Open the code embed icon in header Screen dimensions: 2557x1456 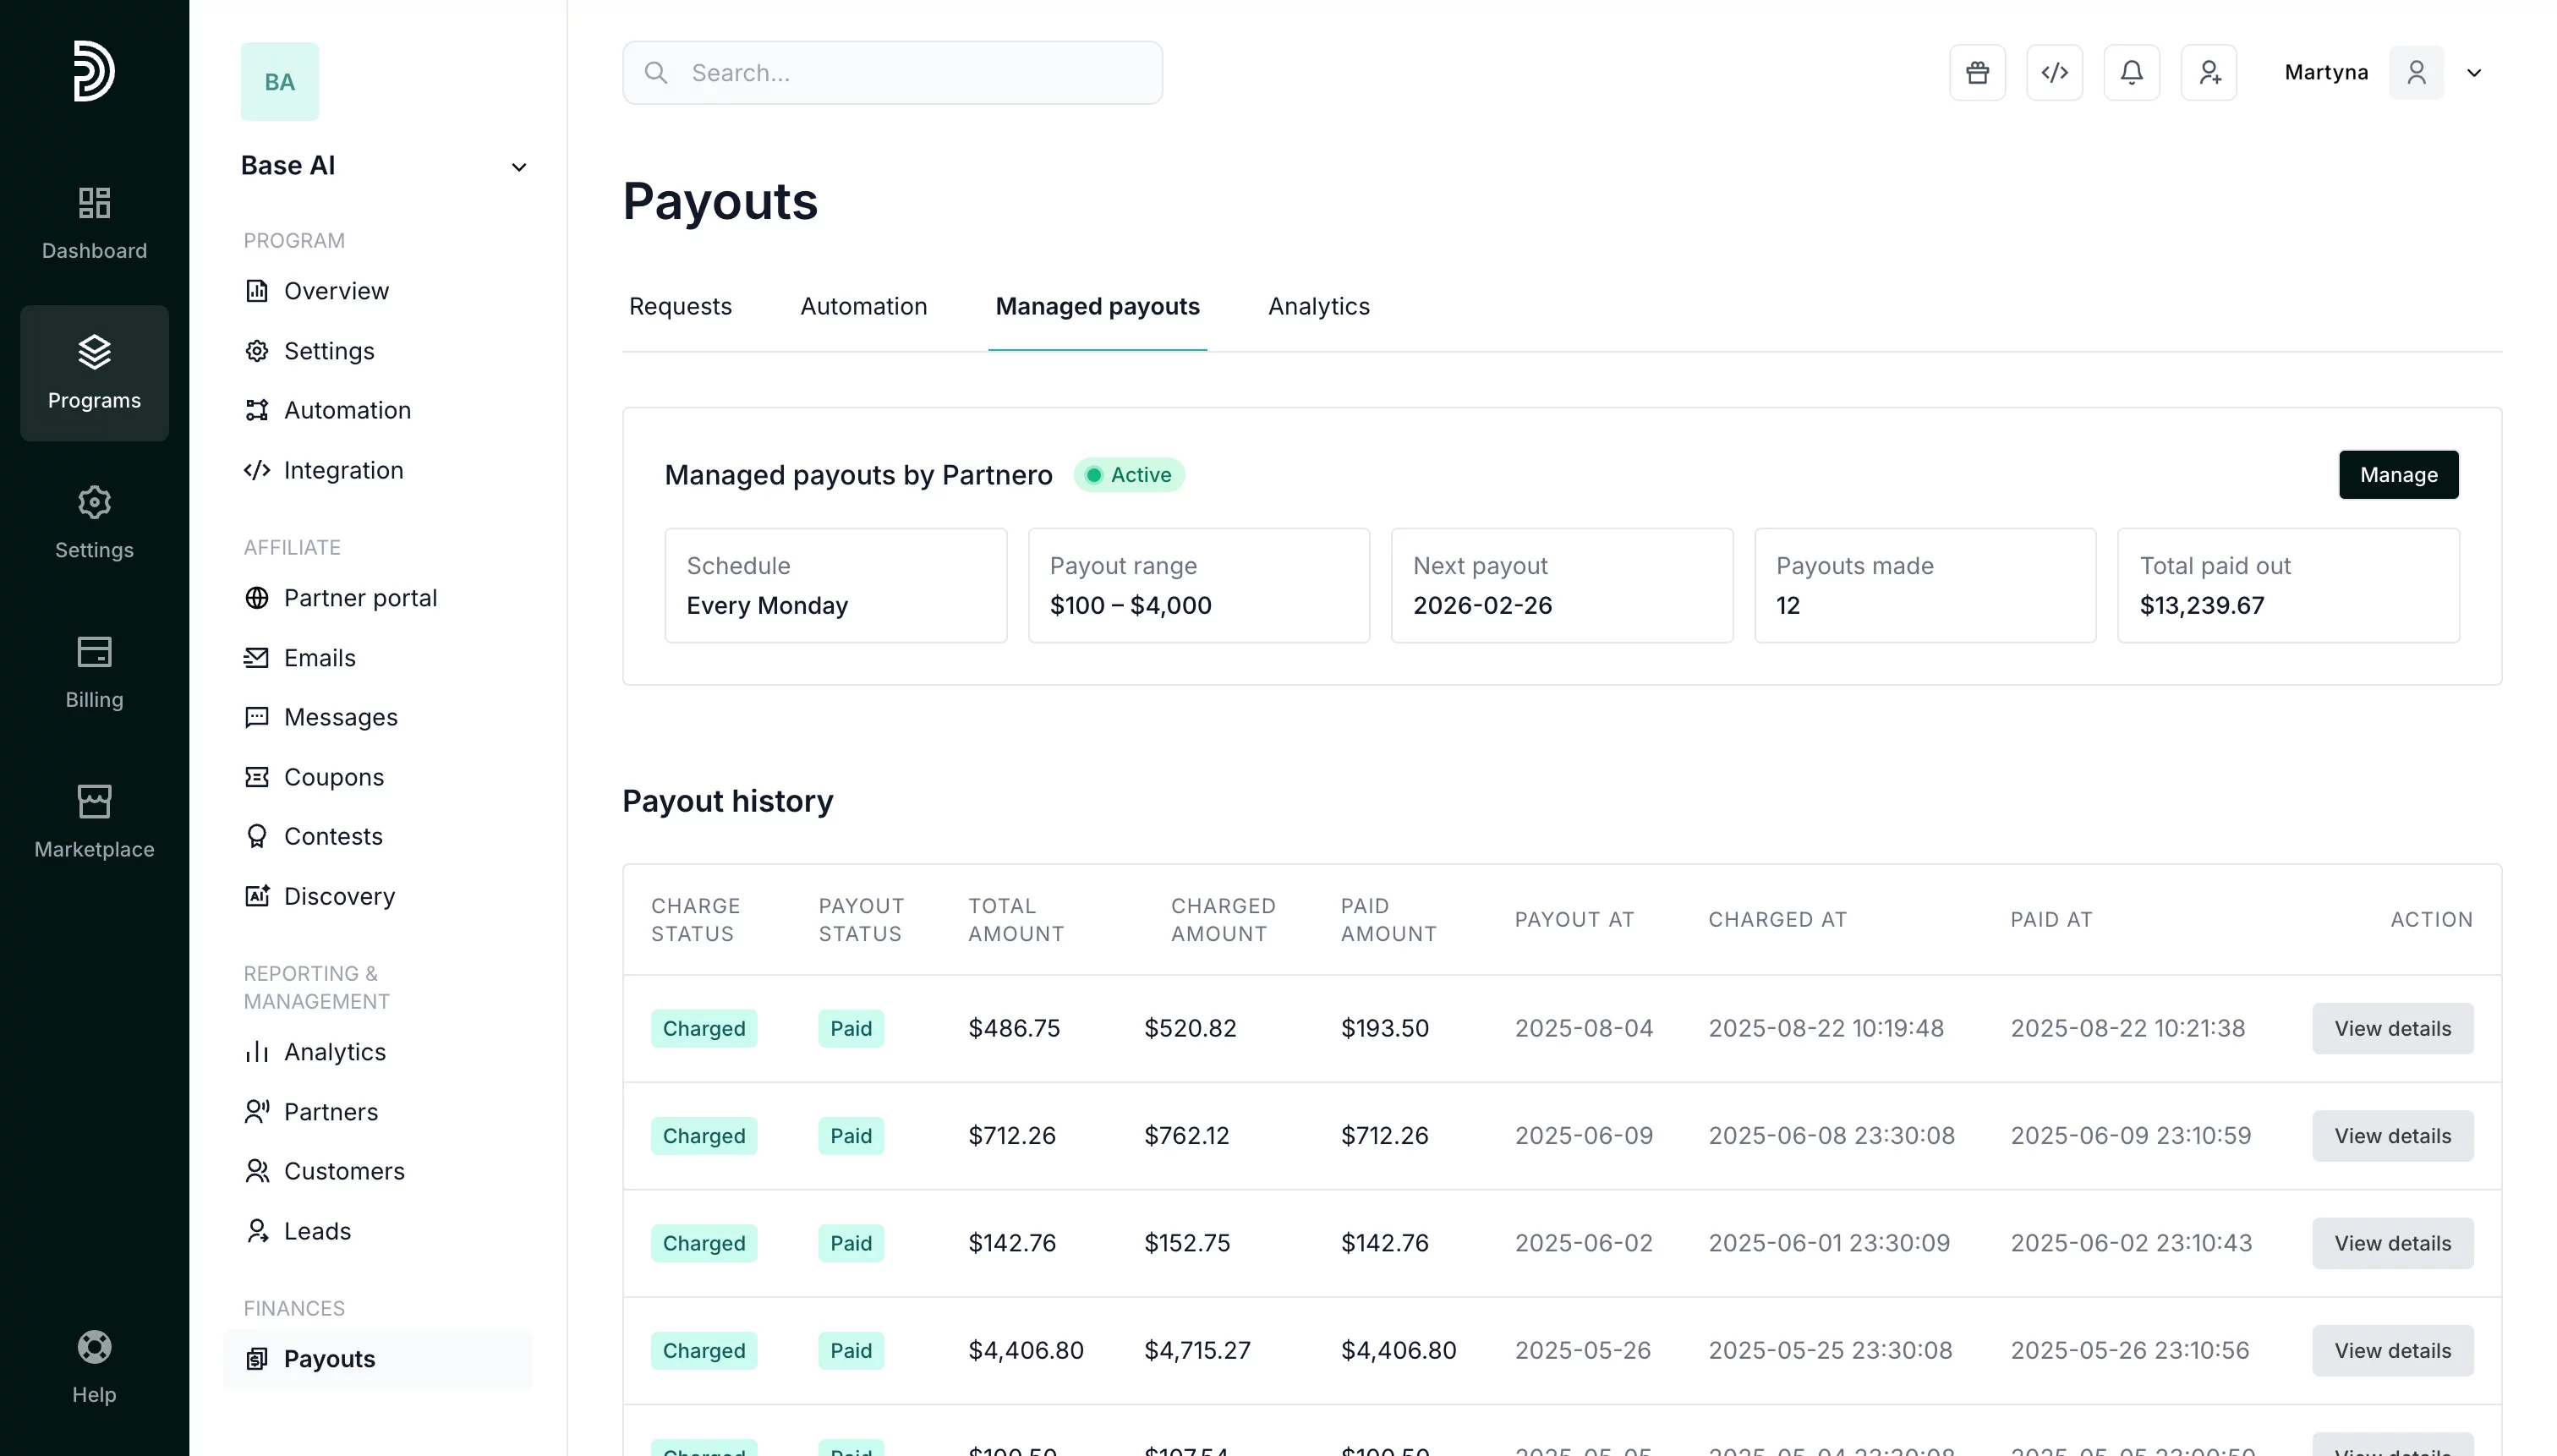click(2053, 72)
